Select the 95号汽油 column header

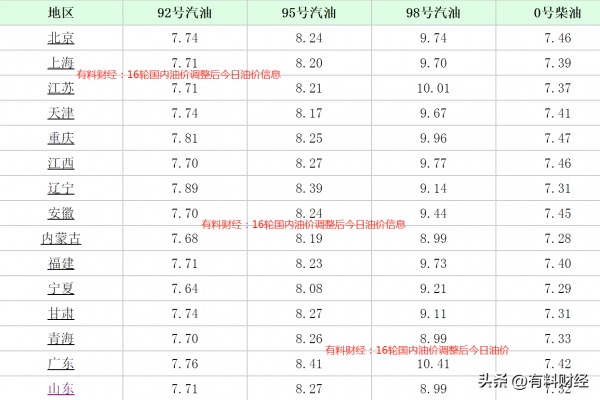click(309, 12)
